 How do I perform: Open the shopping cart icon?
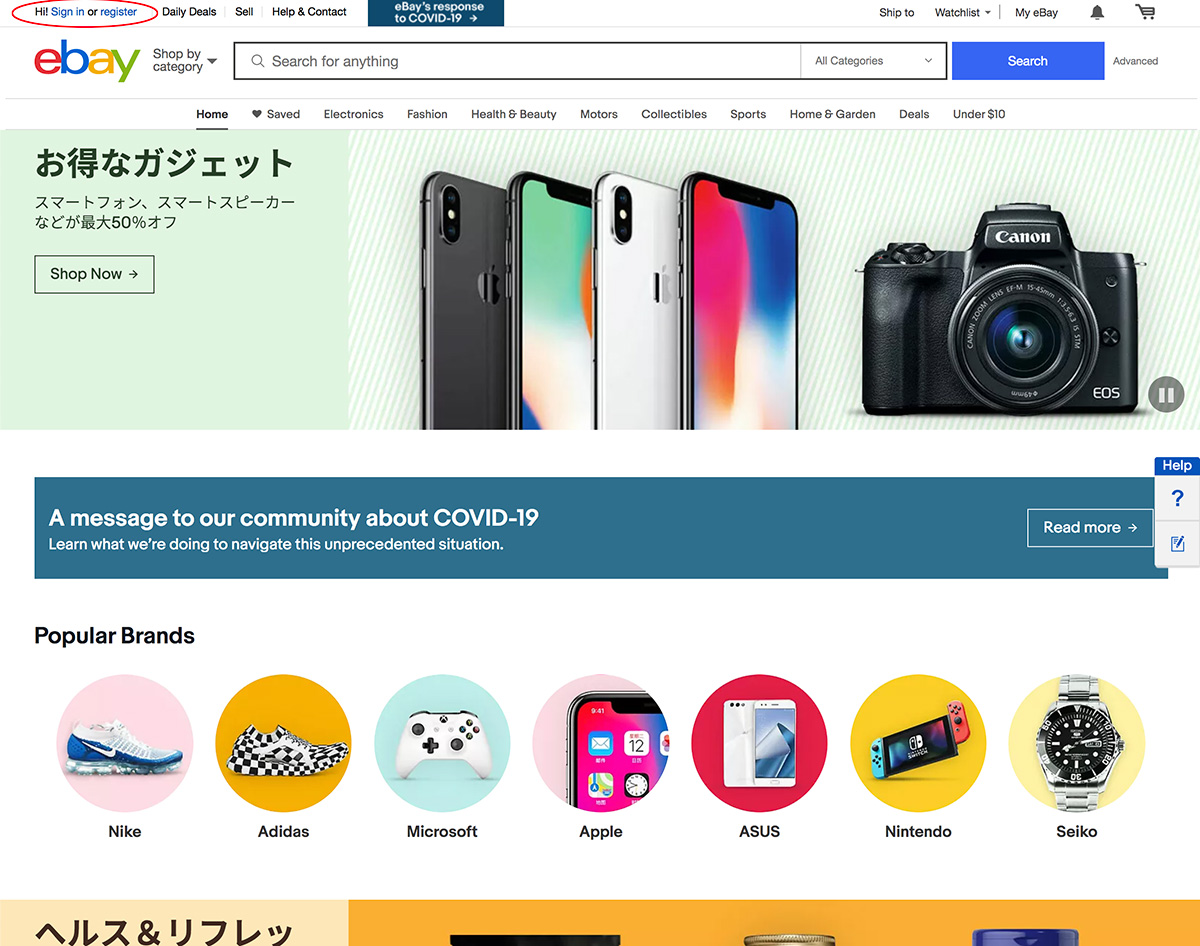pyautogui.click(x=1145, y=12)
